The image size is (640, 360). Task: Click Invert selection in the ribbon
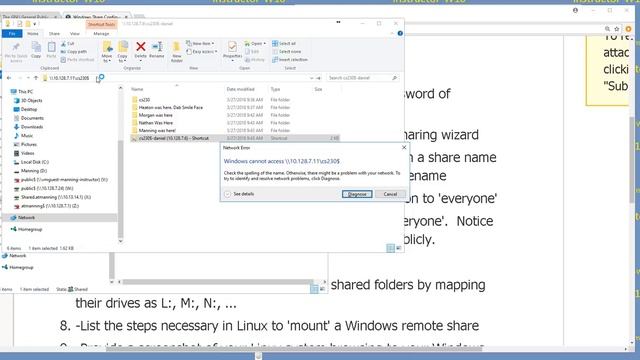(290, 60)
